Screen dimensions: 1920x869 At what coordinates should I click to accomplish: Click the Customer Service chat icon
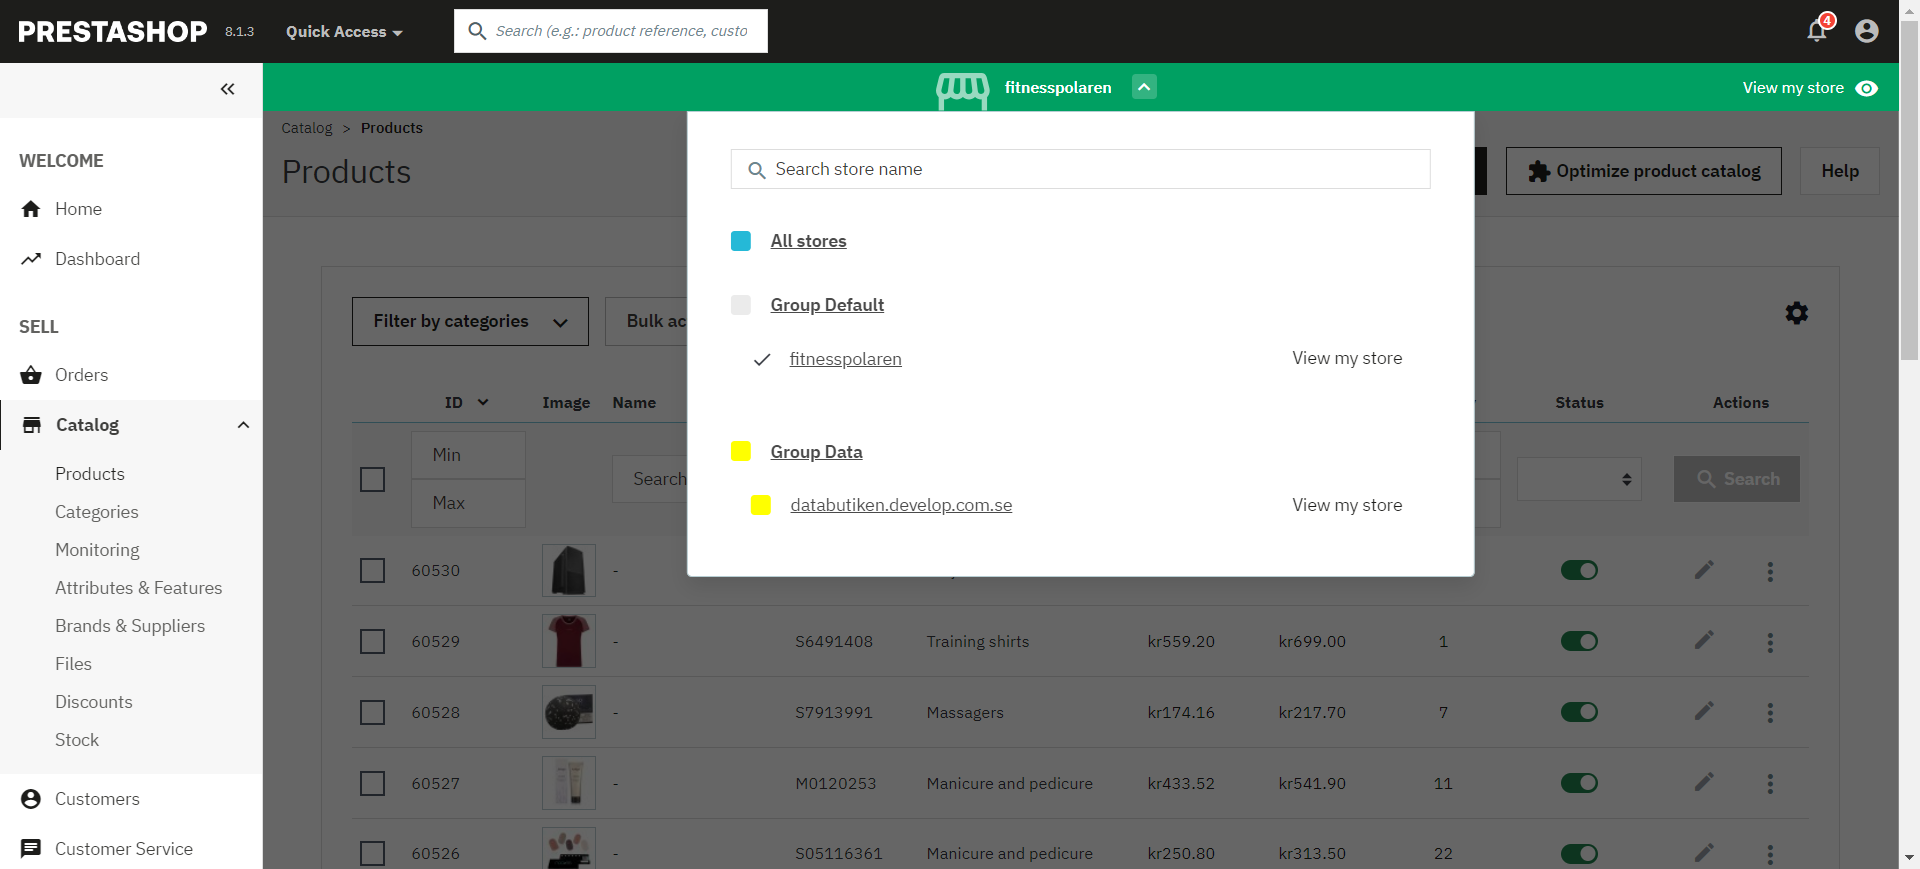coord(31,849)
